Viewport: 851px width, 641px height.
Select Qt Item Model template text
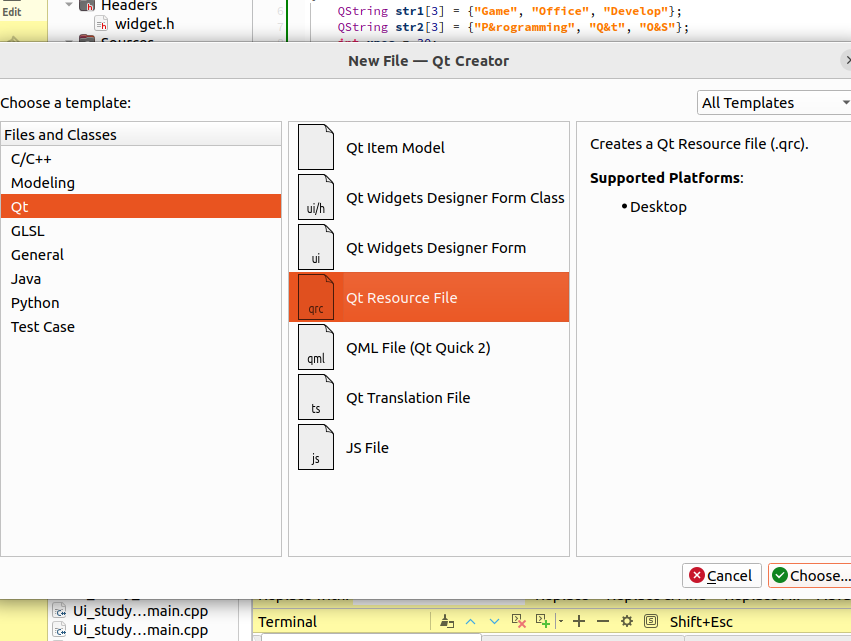(395, 148)
